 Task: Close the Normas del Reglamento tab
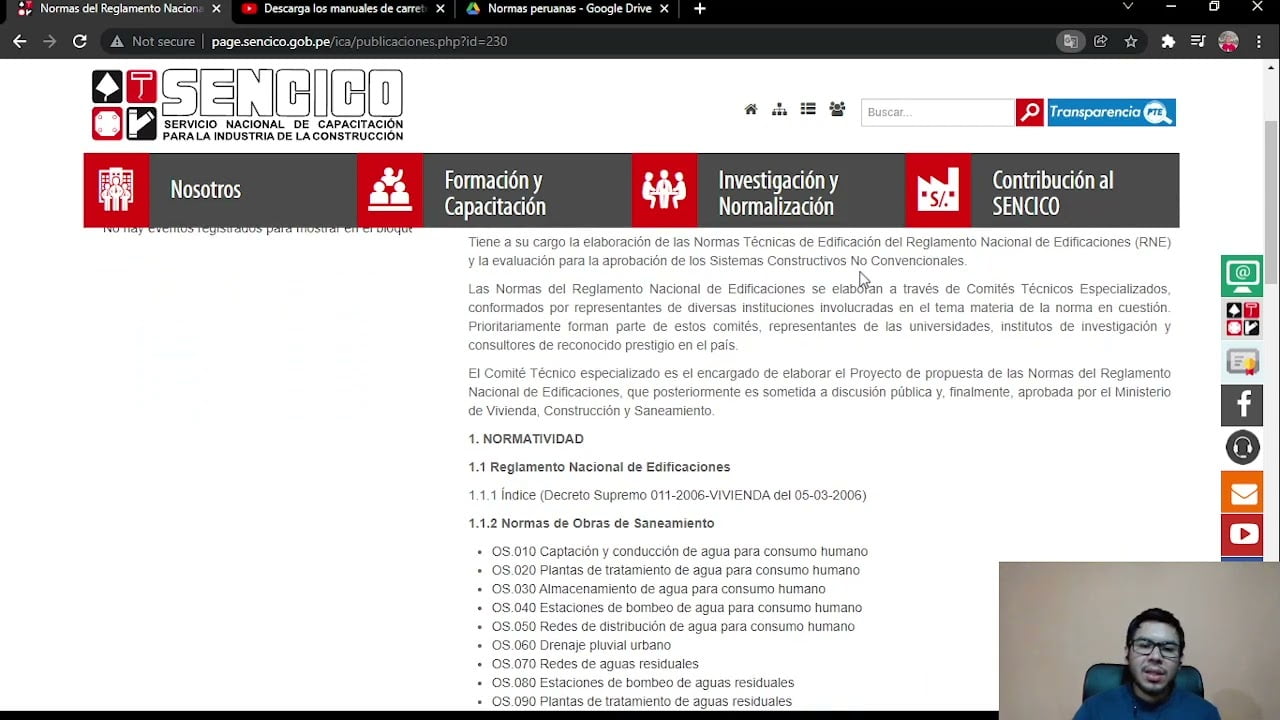click(216, 9)
